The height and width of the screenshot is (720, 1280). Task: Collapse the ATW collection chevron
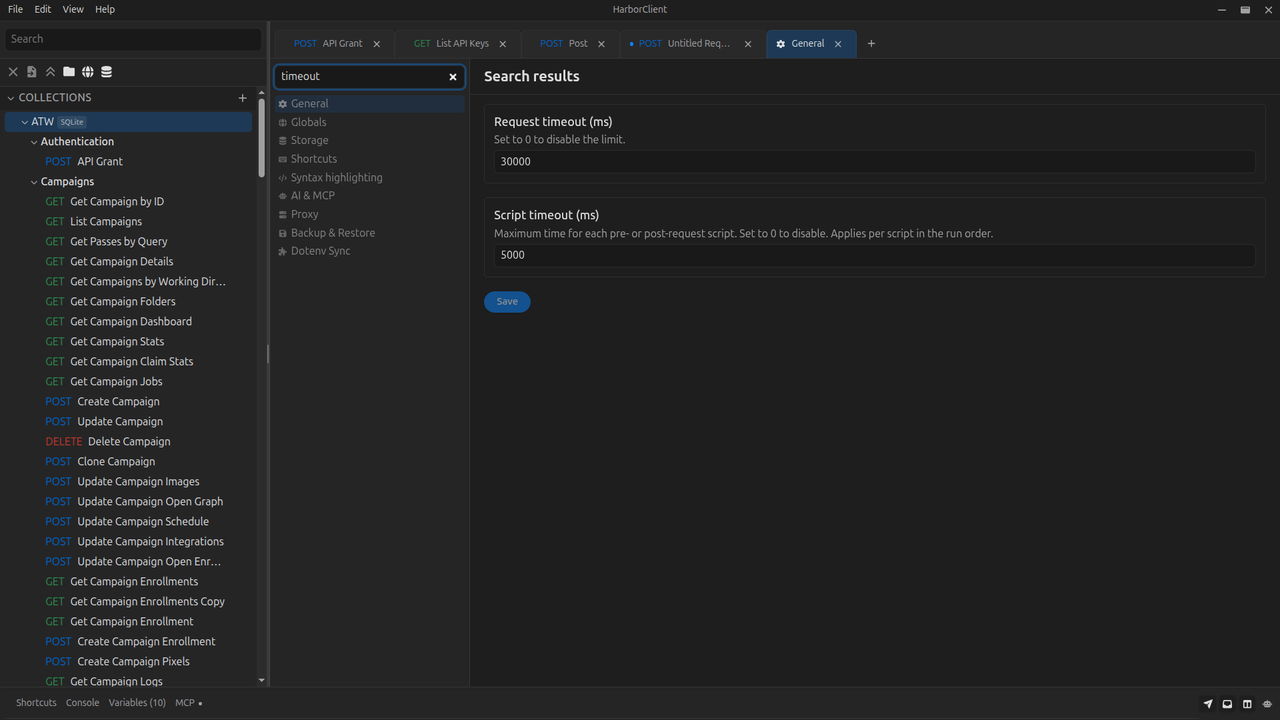coord(25,122)
